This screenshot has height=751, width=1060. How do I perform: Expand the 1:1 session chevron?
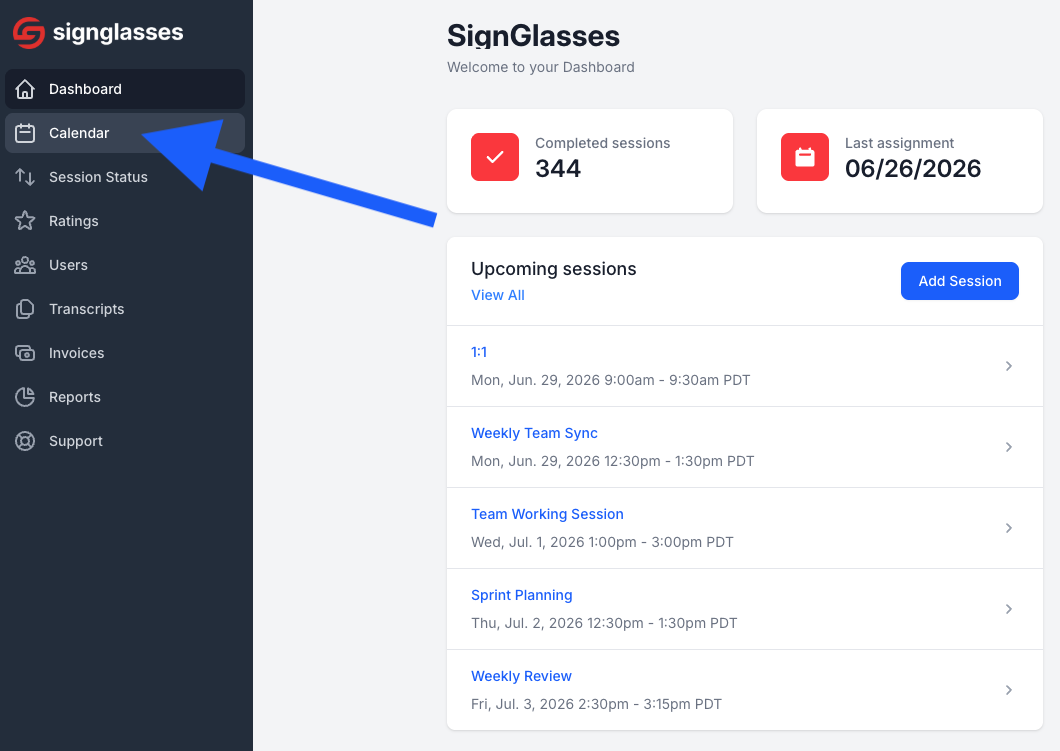pyautogui.click(x=1009, y=366)
